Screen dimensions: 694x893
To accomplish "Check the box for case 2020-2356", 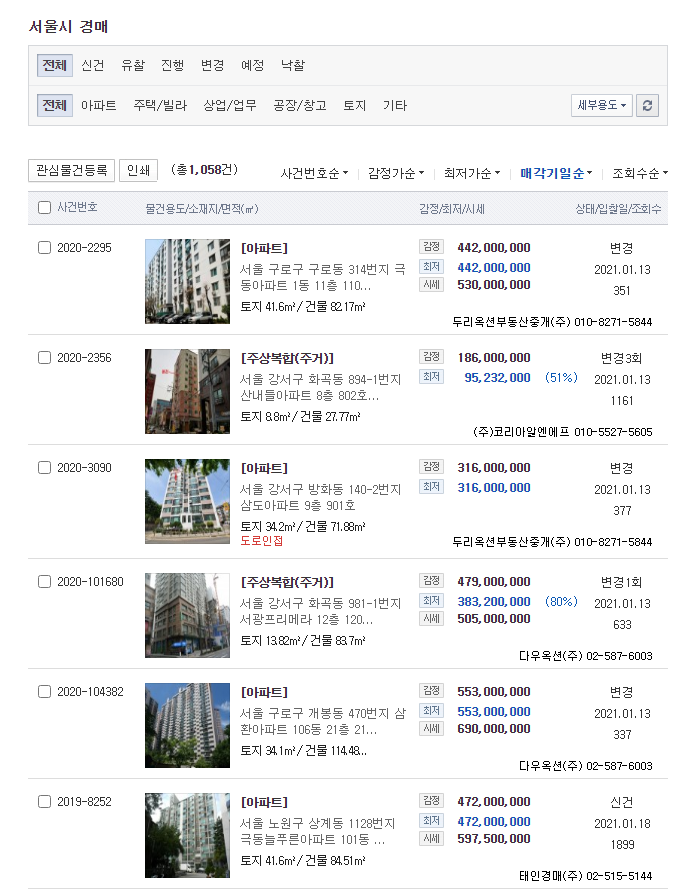I will tap(44, 358).
